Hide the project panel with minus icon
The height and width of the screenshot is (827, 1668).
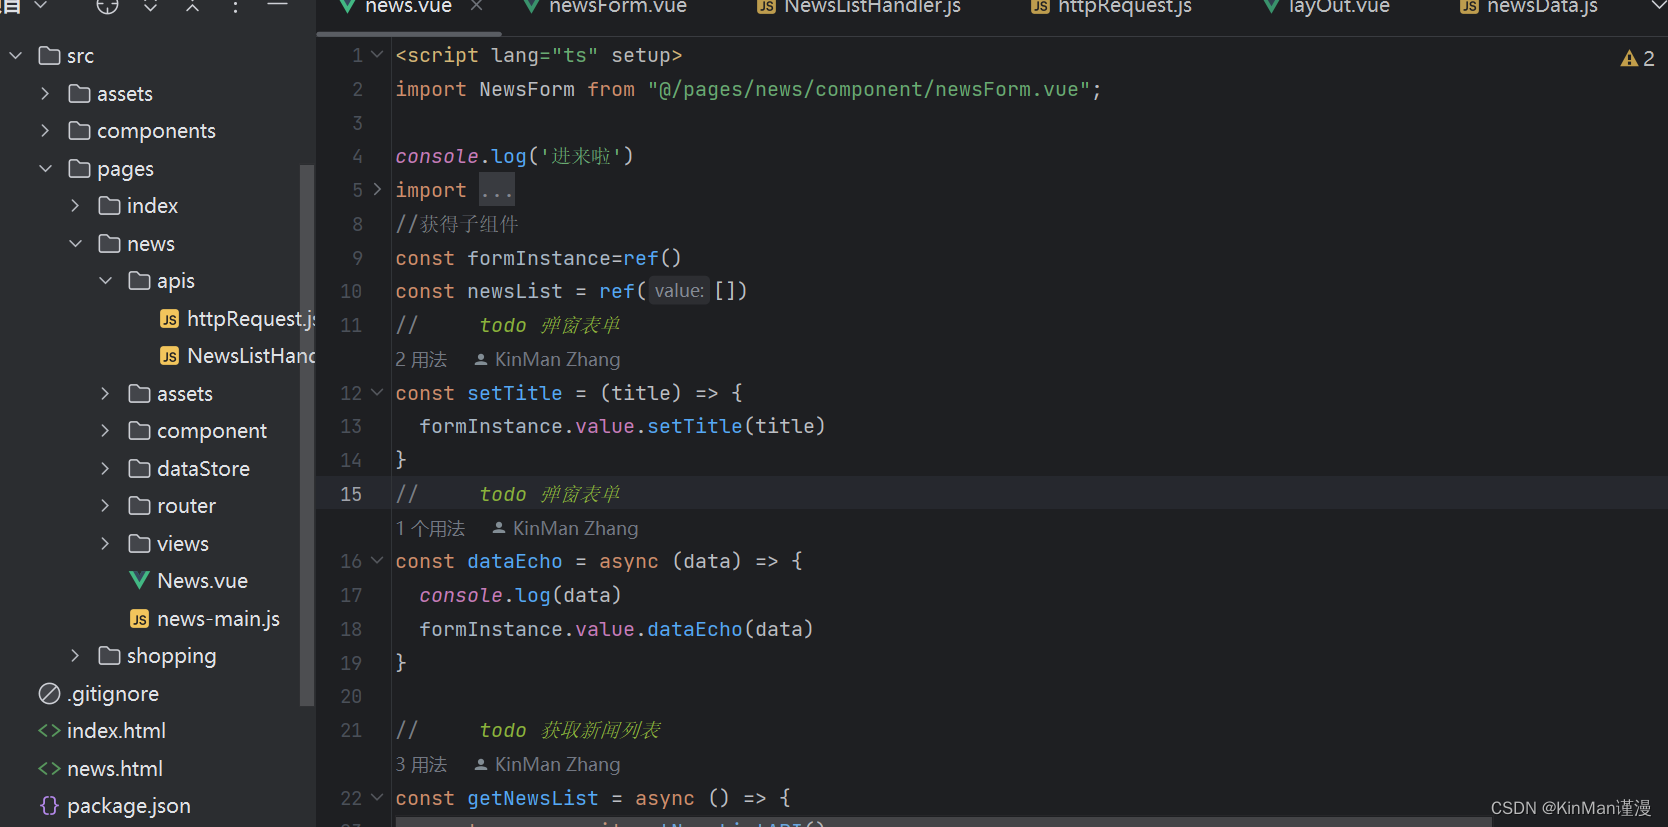[x=278, y=5]
